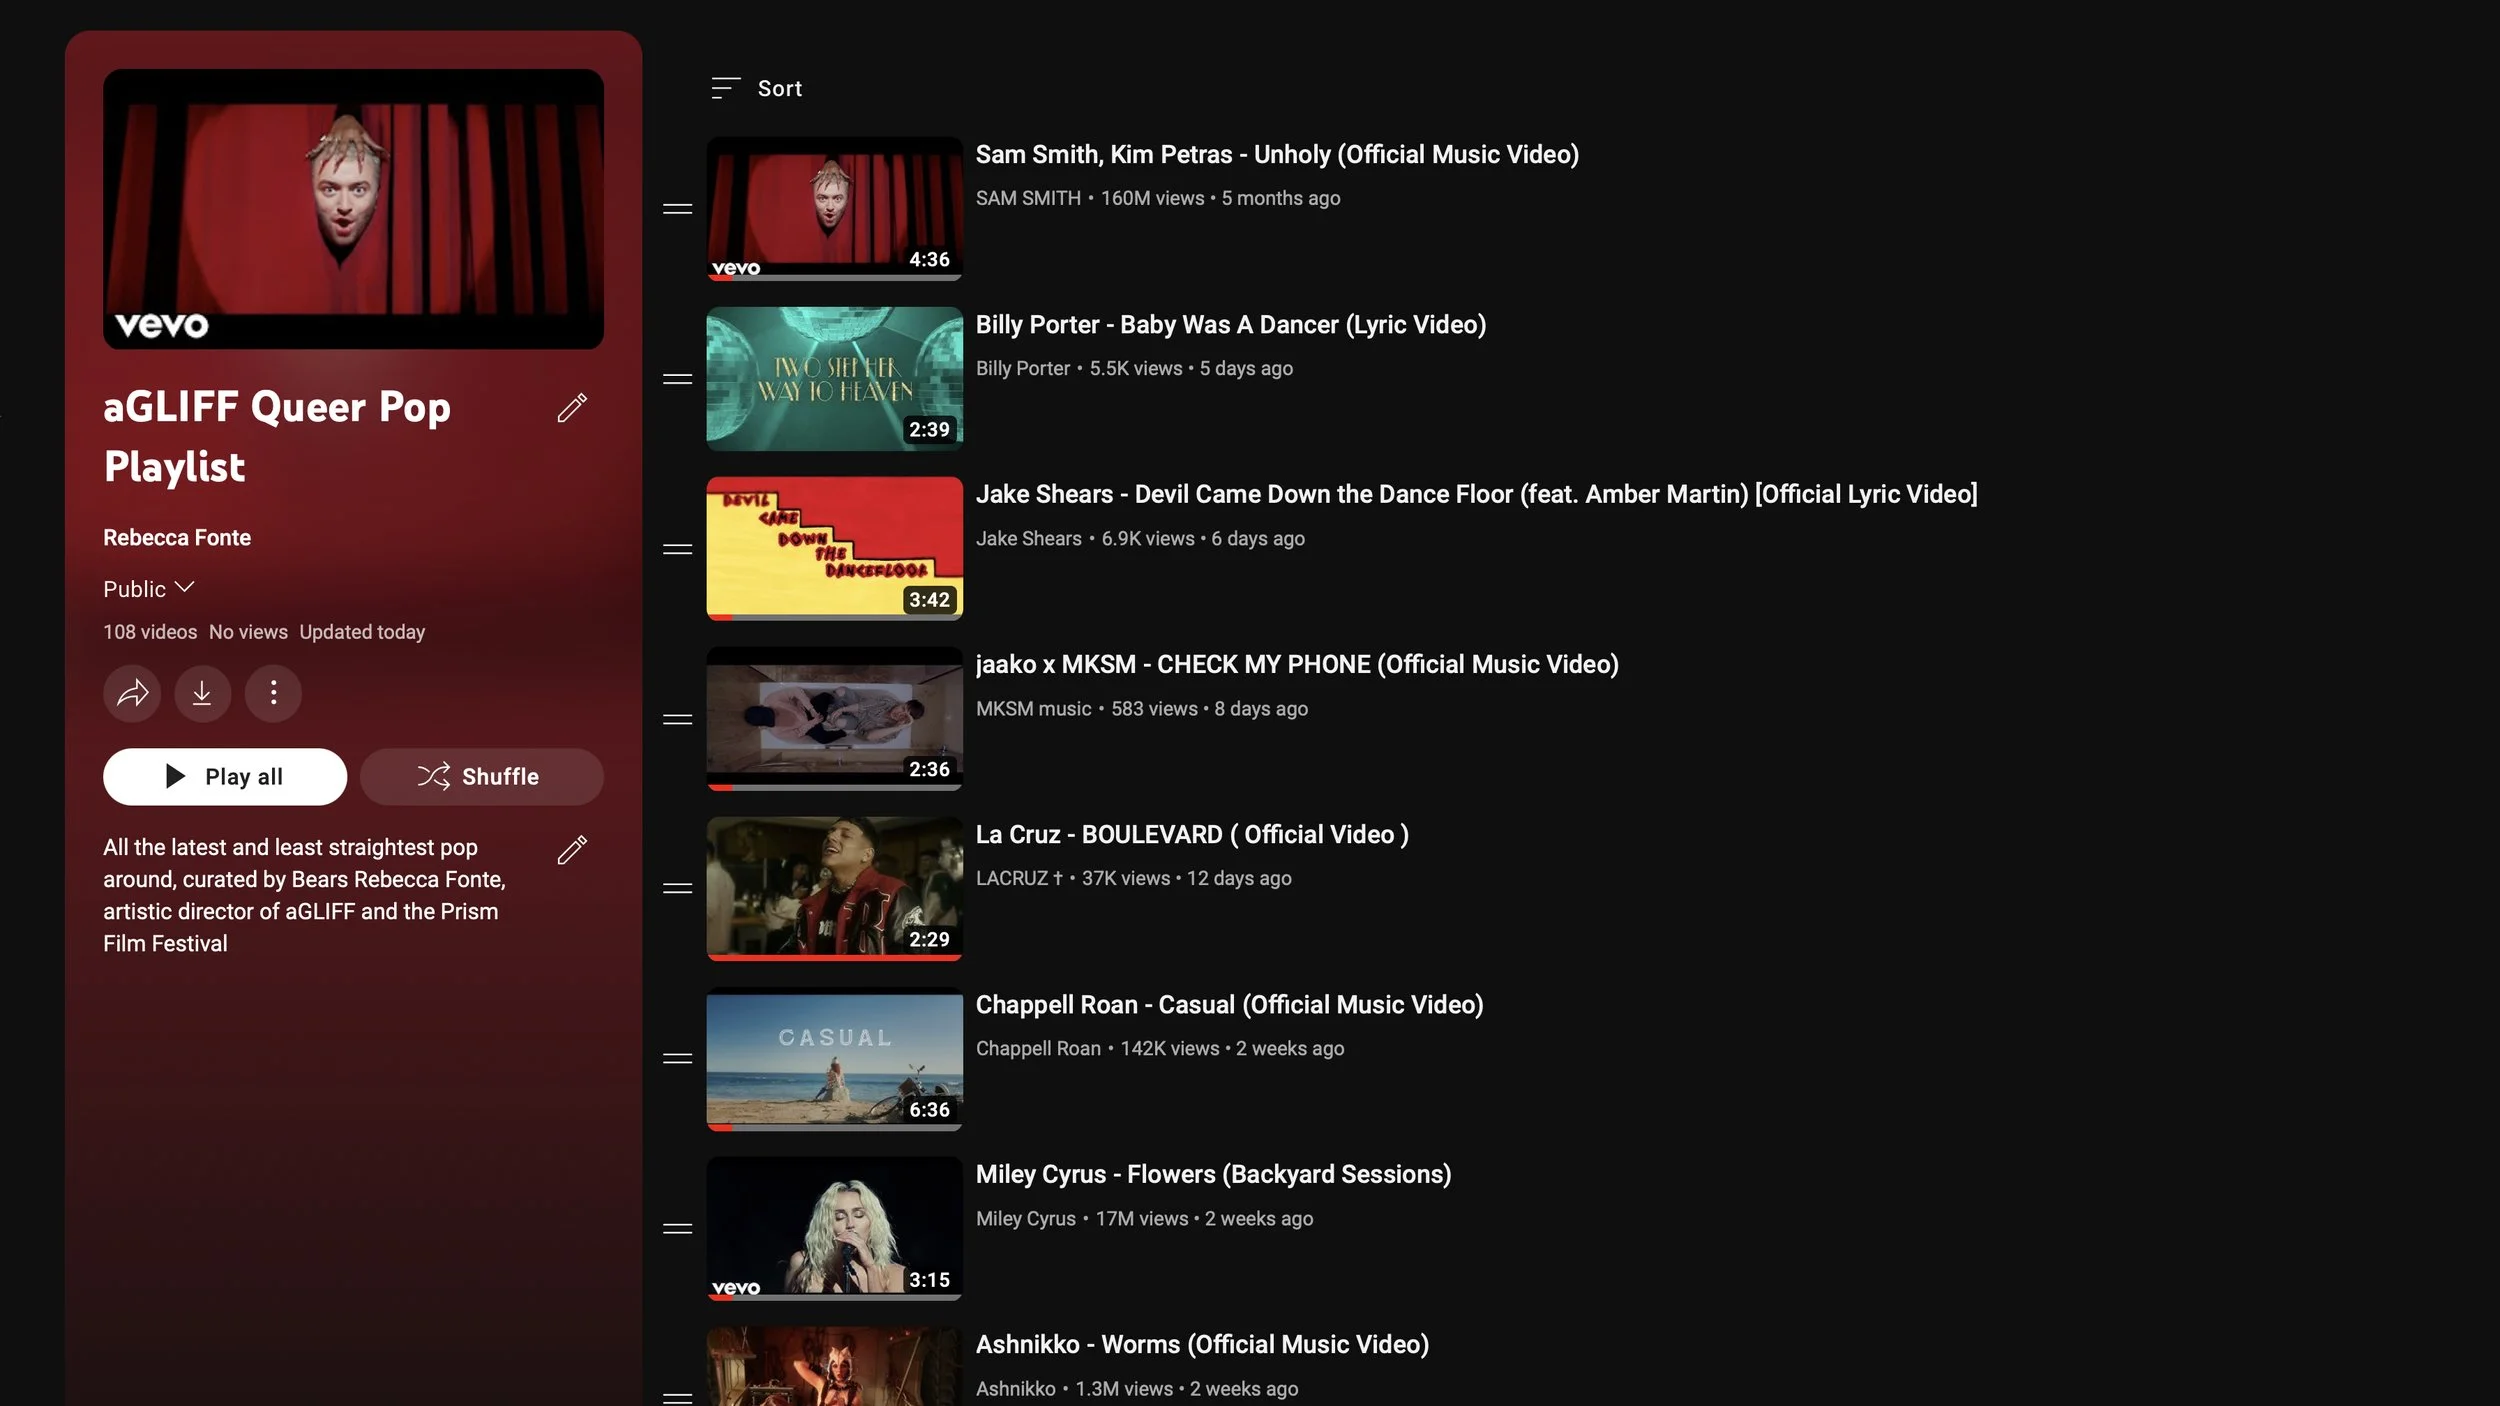Click the Shuffle button
The width and height of the screenshot is (2500, 1406).
(x=481, y=777)
